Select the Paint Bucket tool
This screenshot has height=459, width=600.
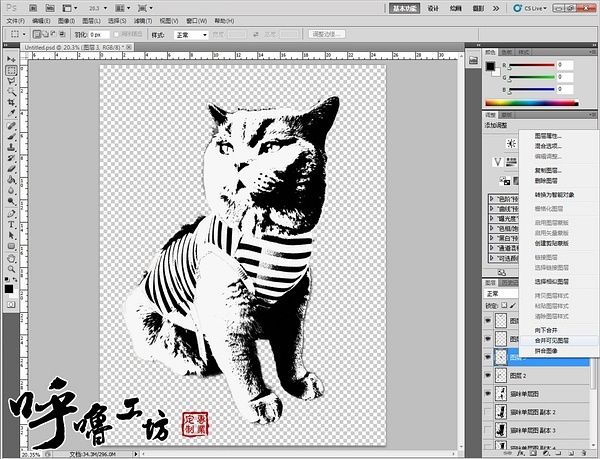pyautogui.click(x=11, y=179)
